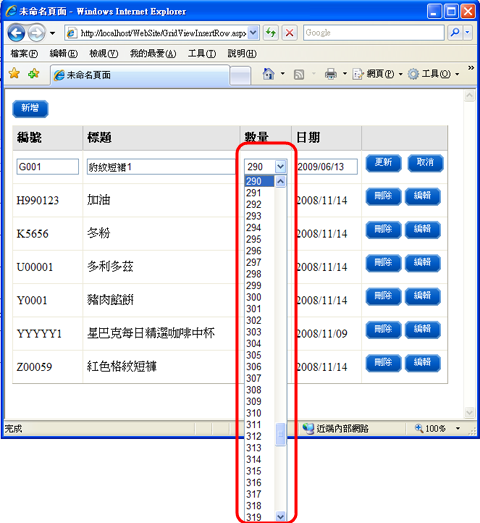This screenshot has height=523, width=480.
Task: Click the Favorites star icon
Action: tap(14, 73)
